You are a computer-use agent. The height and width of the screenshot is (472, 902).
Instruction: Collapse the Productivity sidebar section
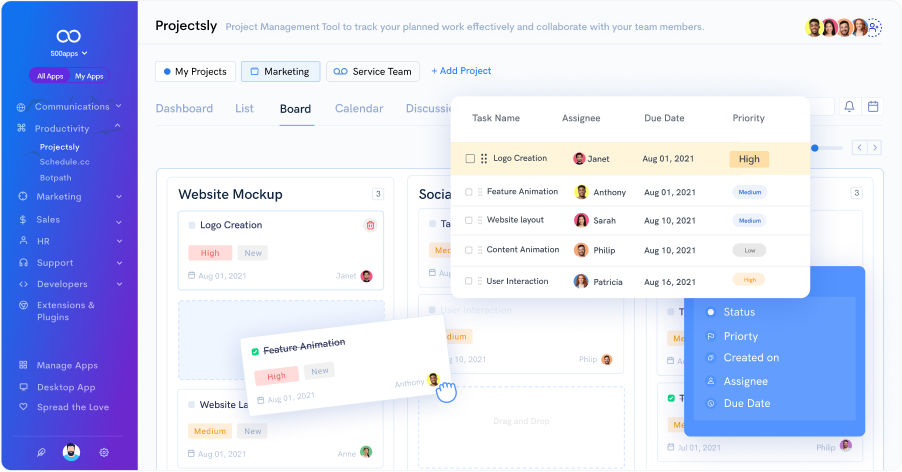pyautogui.click(x=118, y=127)
